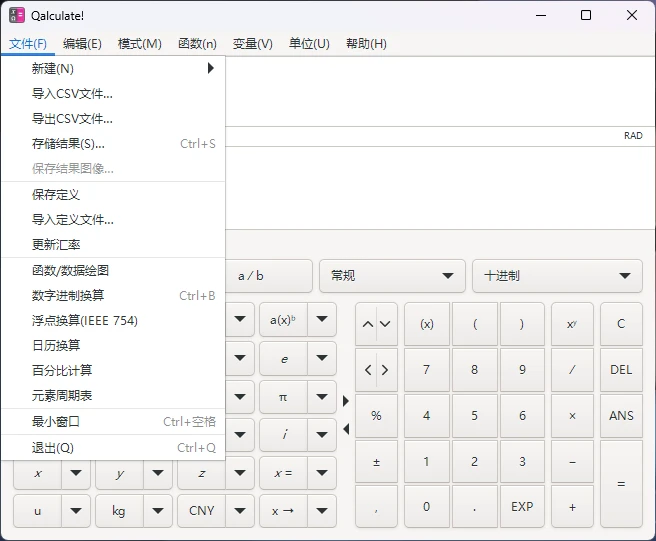Click the xʸ power key
This screenshot has height=541, width=656.
[x=572, y=324]
